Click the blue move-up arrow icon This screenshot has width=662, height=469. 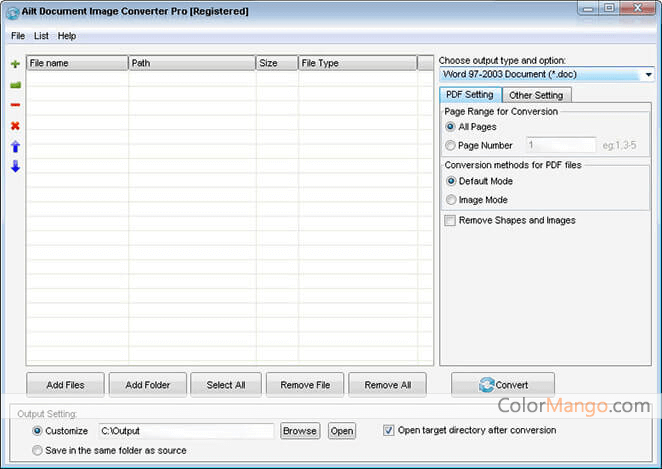15,146
